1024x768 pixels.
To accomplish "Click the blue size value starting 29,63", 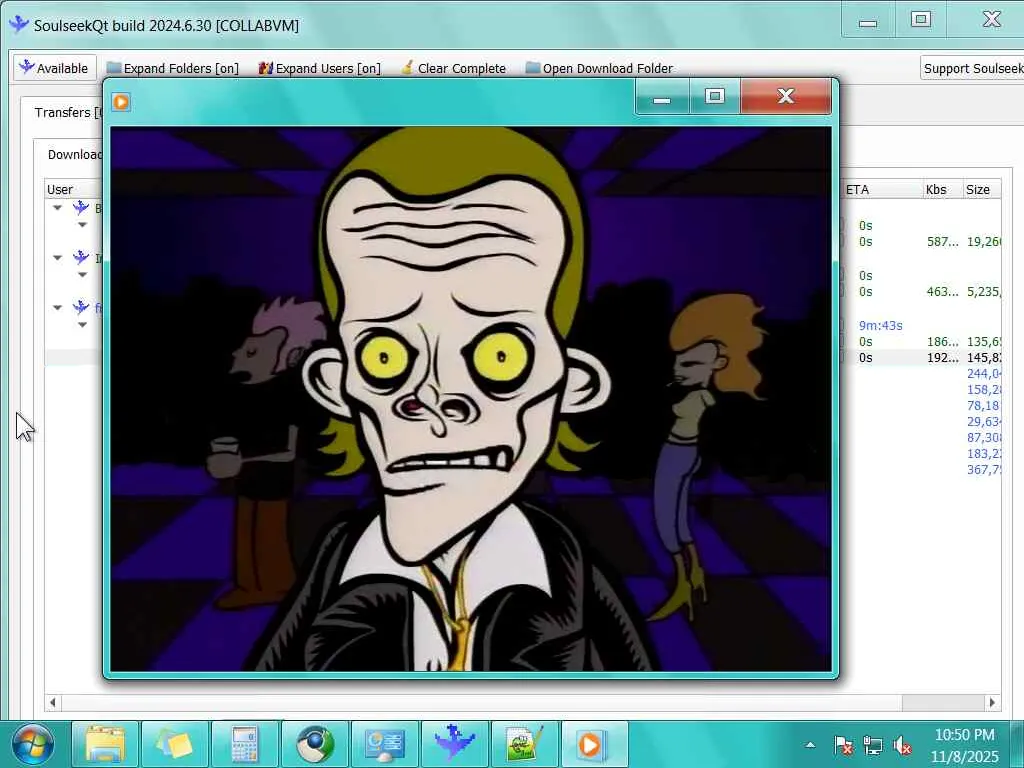I will pos(984,421).
